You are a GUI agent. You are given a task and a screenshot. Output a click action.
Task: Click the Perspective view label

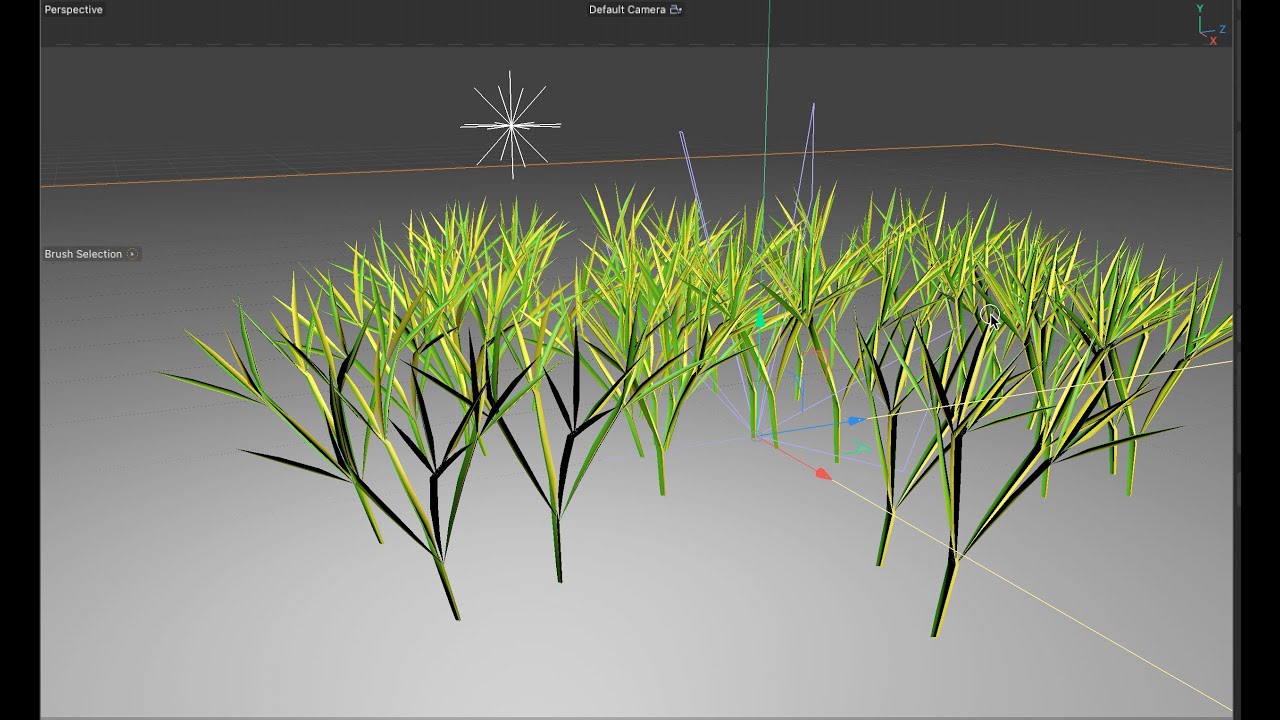point(73,10)
